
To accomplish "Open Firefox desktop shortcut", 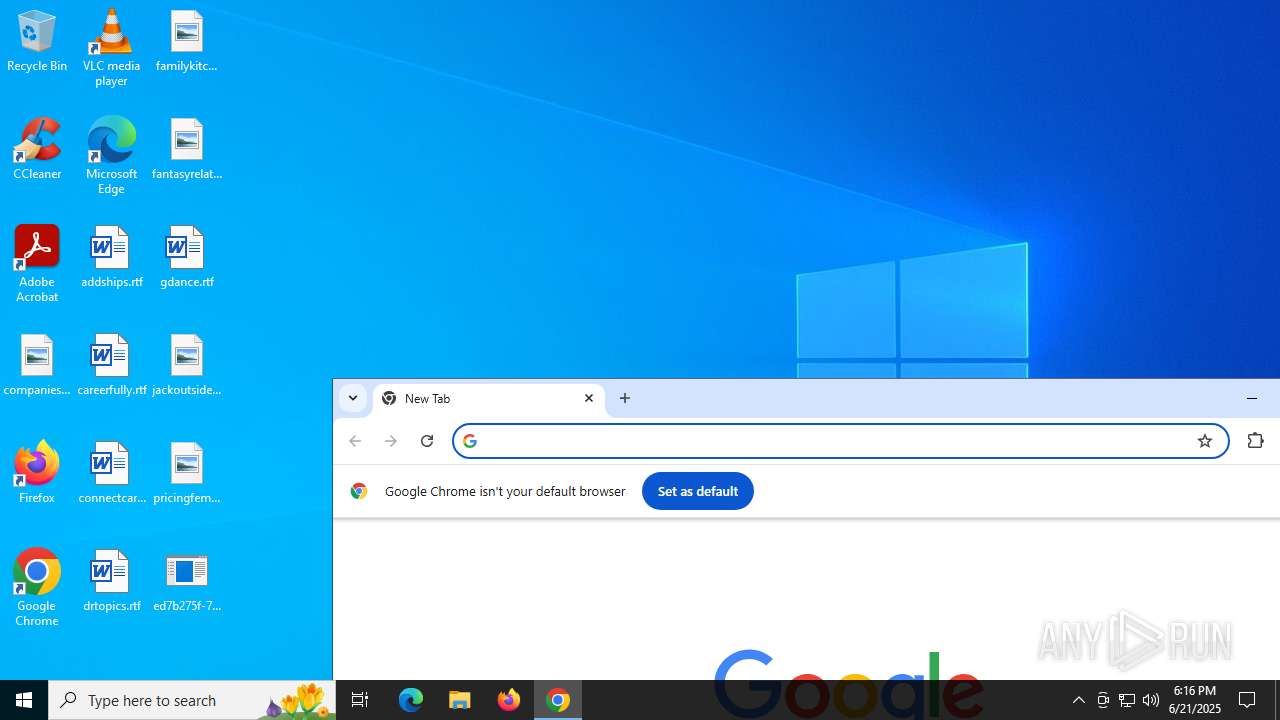I will [x=37, y=474].
